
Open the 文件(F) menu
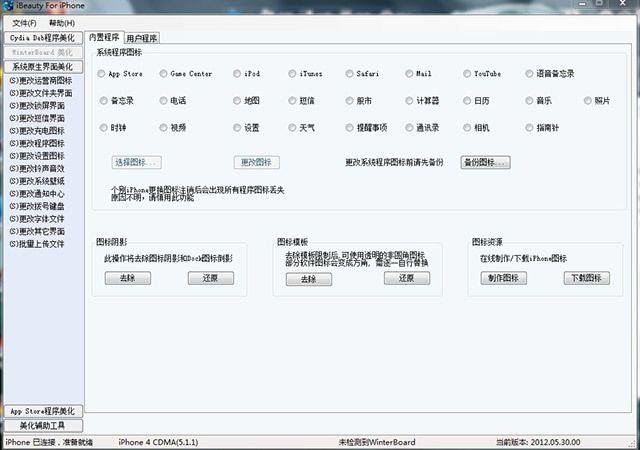(x=24, y=23)
